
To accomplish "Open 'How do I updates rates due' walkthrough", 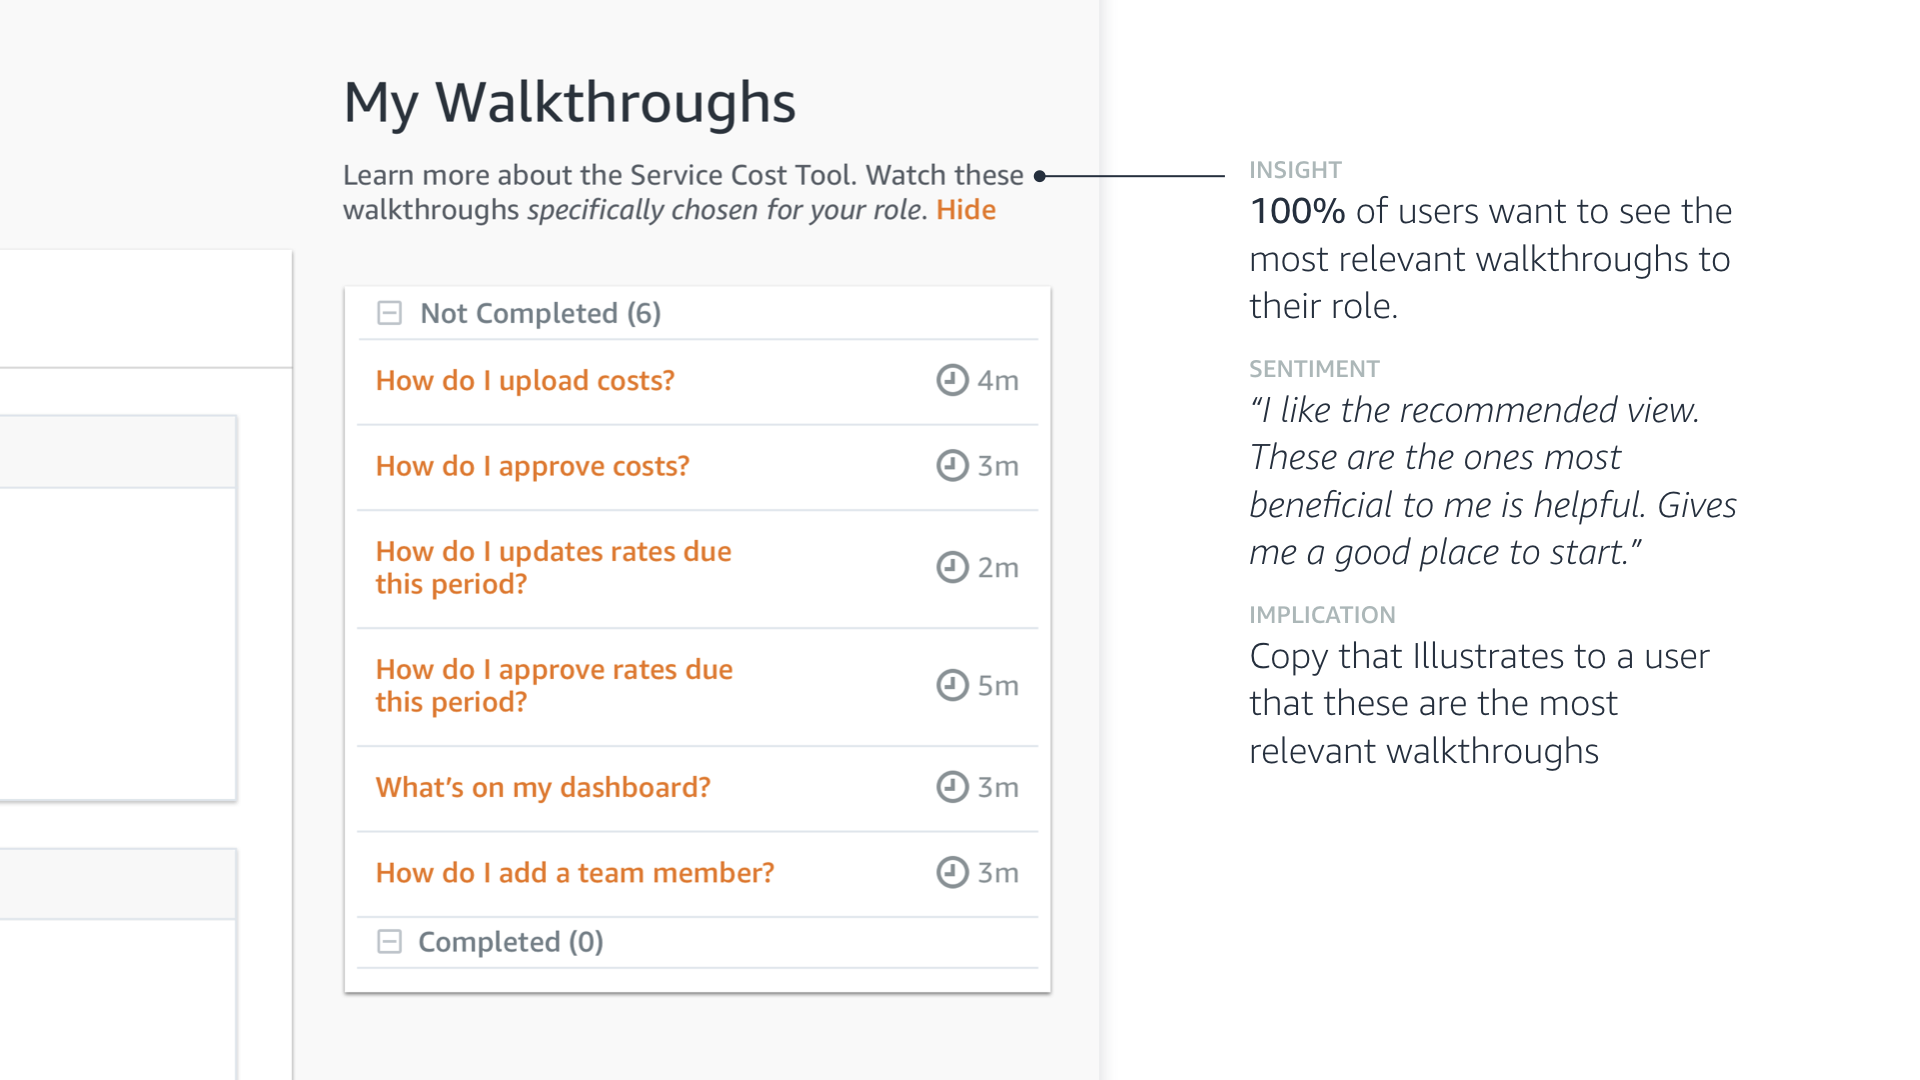I will pyautogui.click(x=553, y=567).
